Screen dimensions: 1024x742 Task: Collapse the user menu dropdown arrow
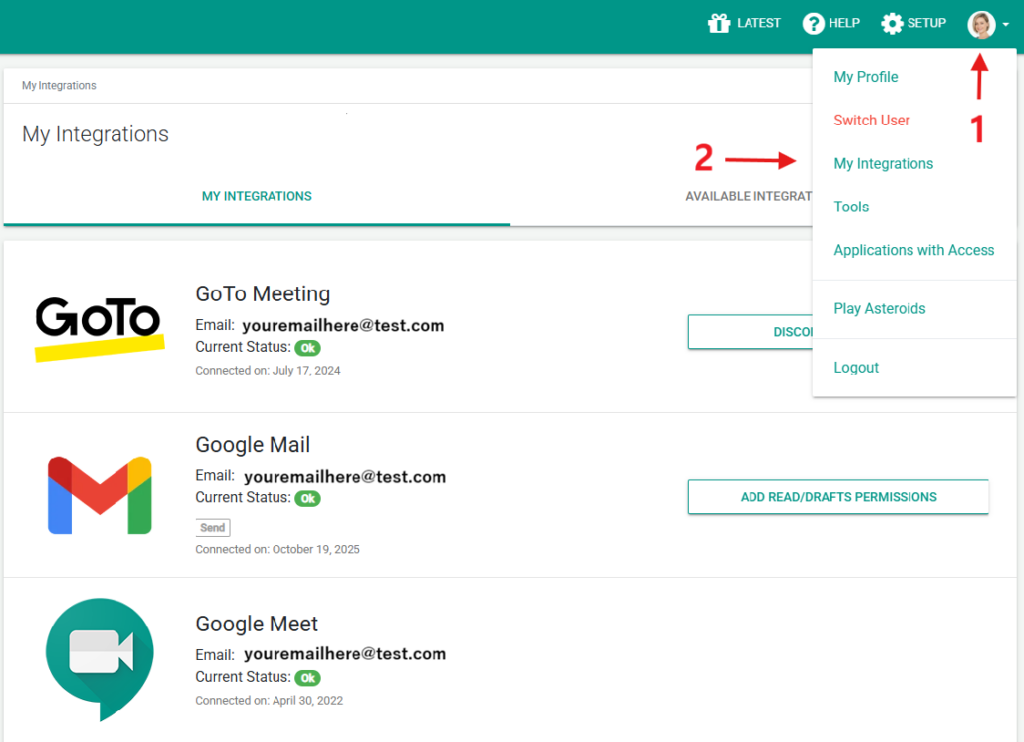click(1005, 27)
